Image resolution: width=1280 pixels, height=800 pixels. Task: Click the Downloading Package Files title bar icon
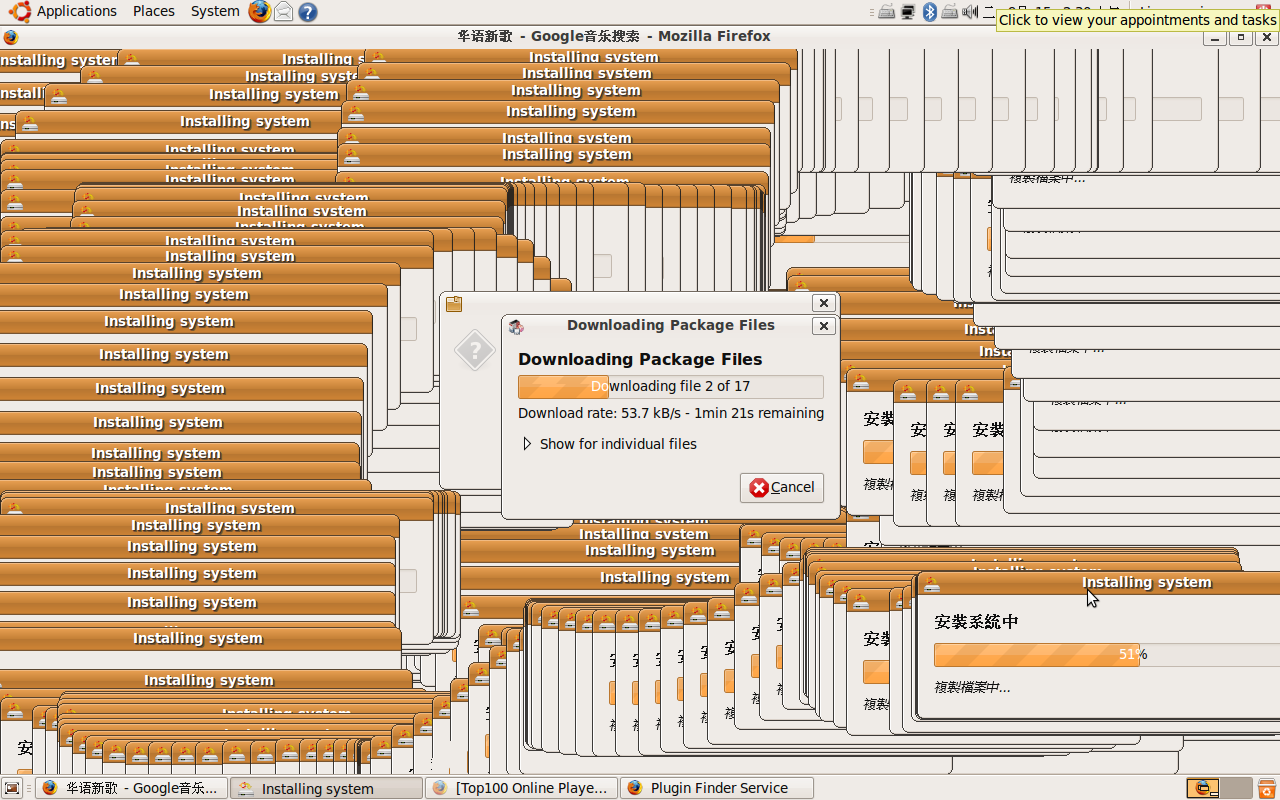coord(516,326)
